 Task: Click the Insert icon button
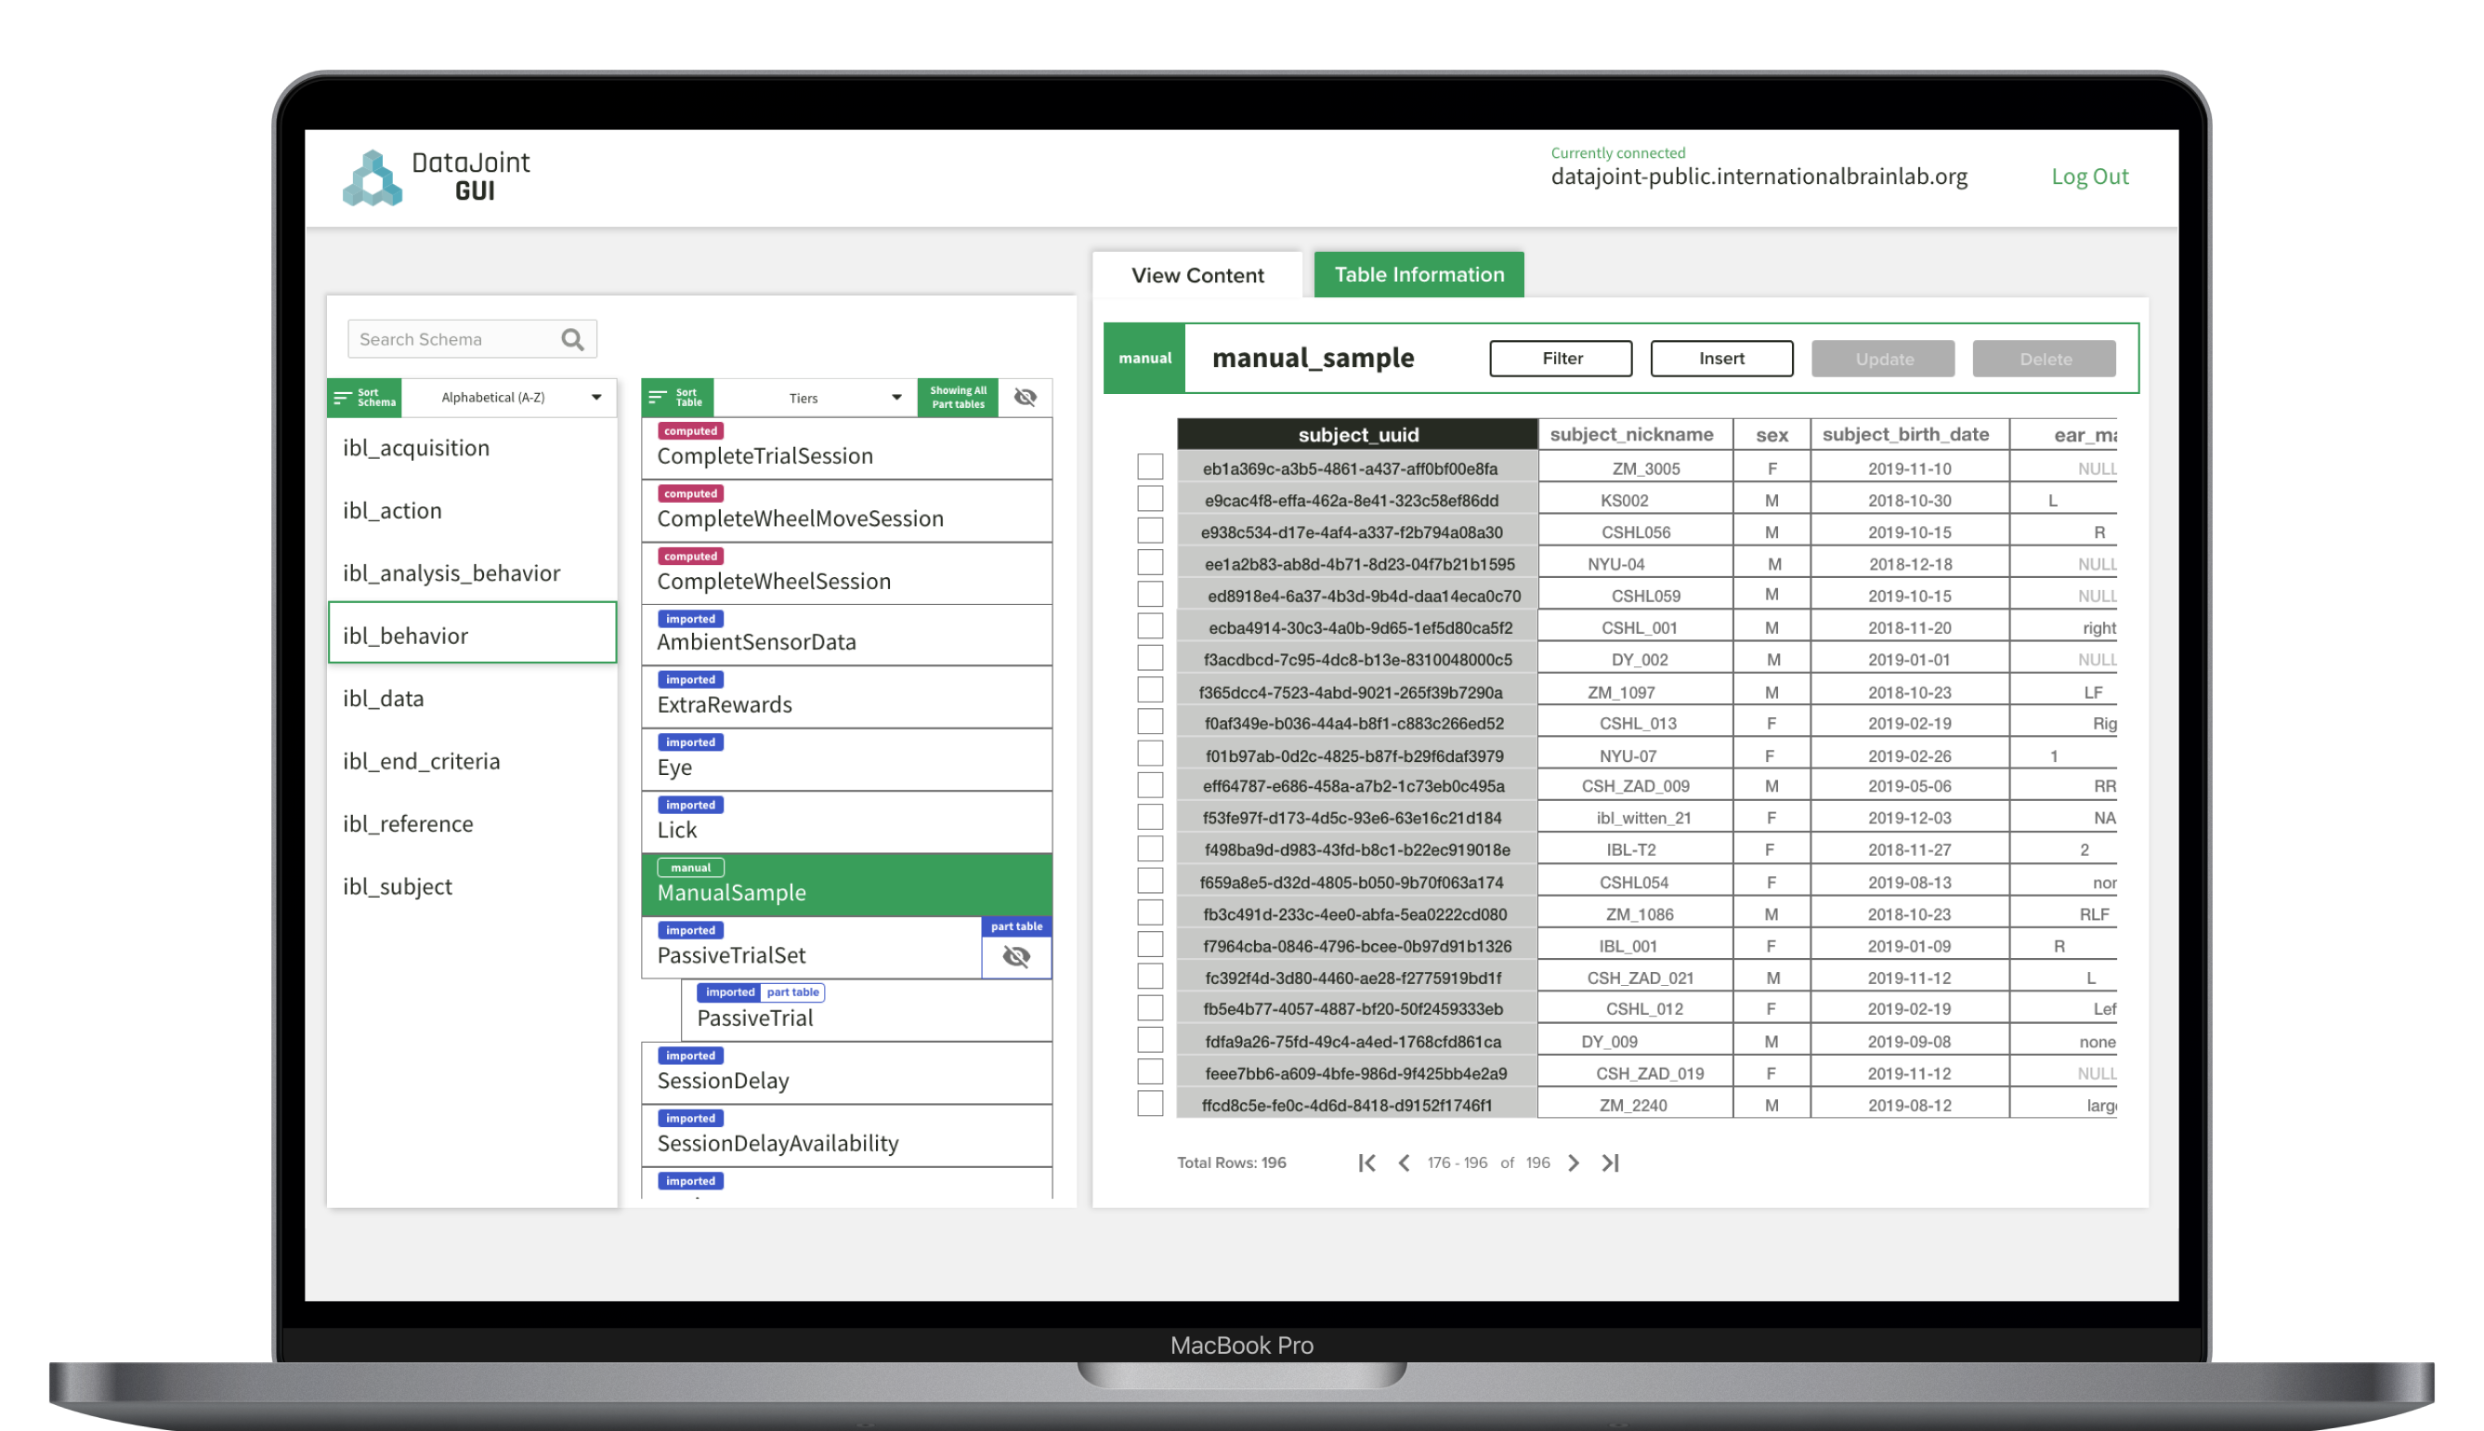click(x=1721, y=358)
